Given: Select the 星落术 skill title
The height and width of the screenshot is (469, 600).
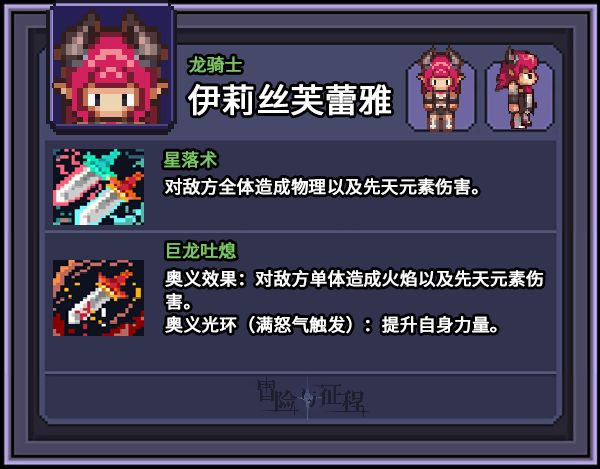Looking at the screenshot, I should [190, 160].
